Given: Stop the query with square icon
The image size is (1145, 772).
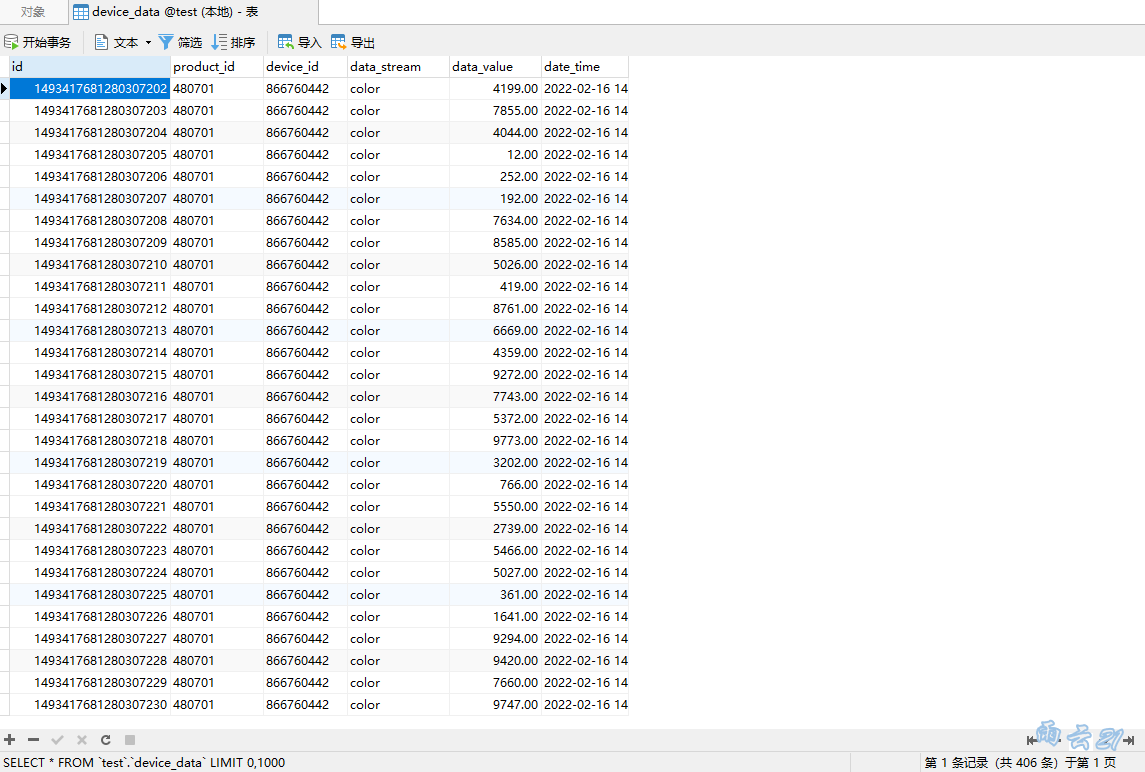Looking at the screenshot, I should [130, 740].
